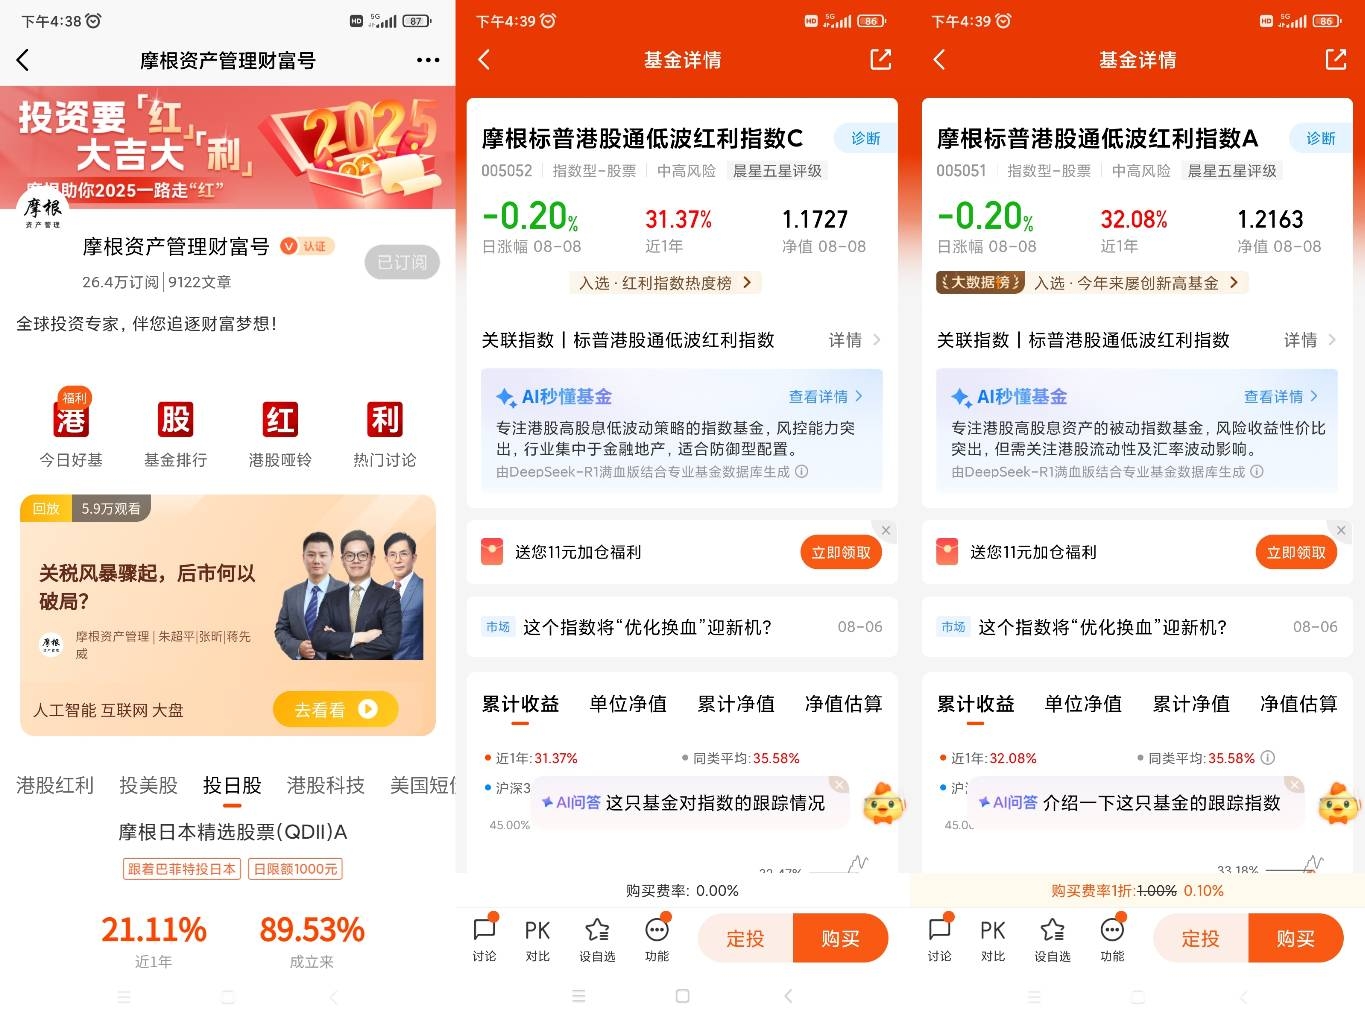
Task: Tap 立即领取 on the 指数A page
Action: (x=1296, y=552)
